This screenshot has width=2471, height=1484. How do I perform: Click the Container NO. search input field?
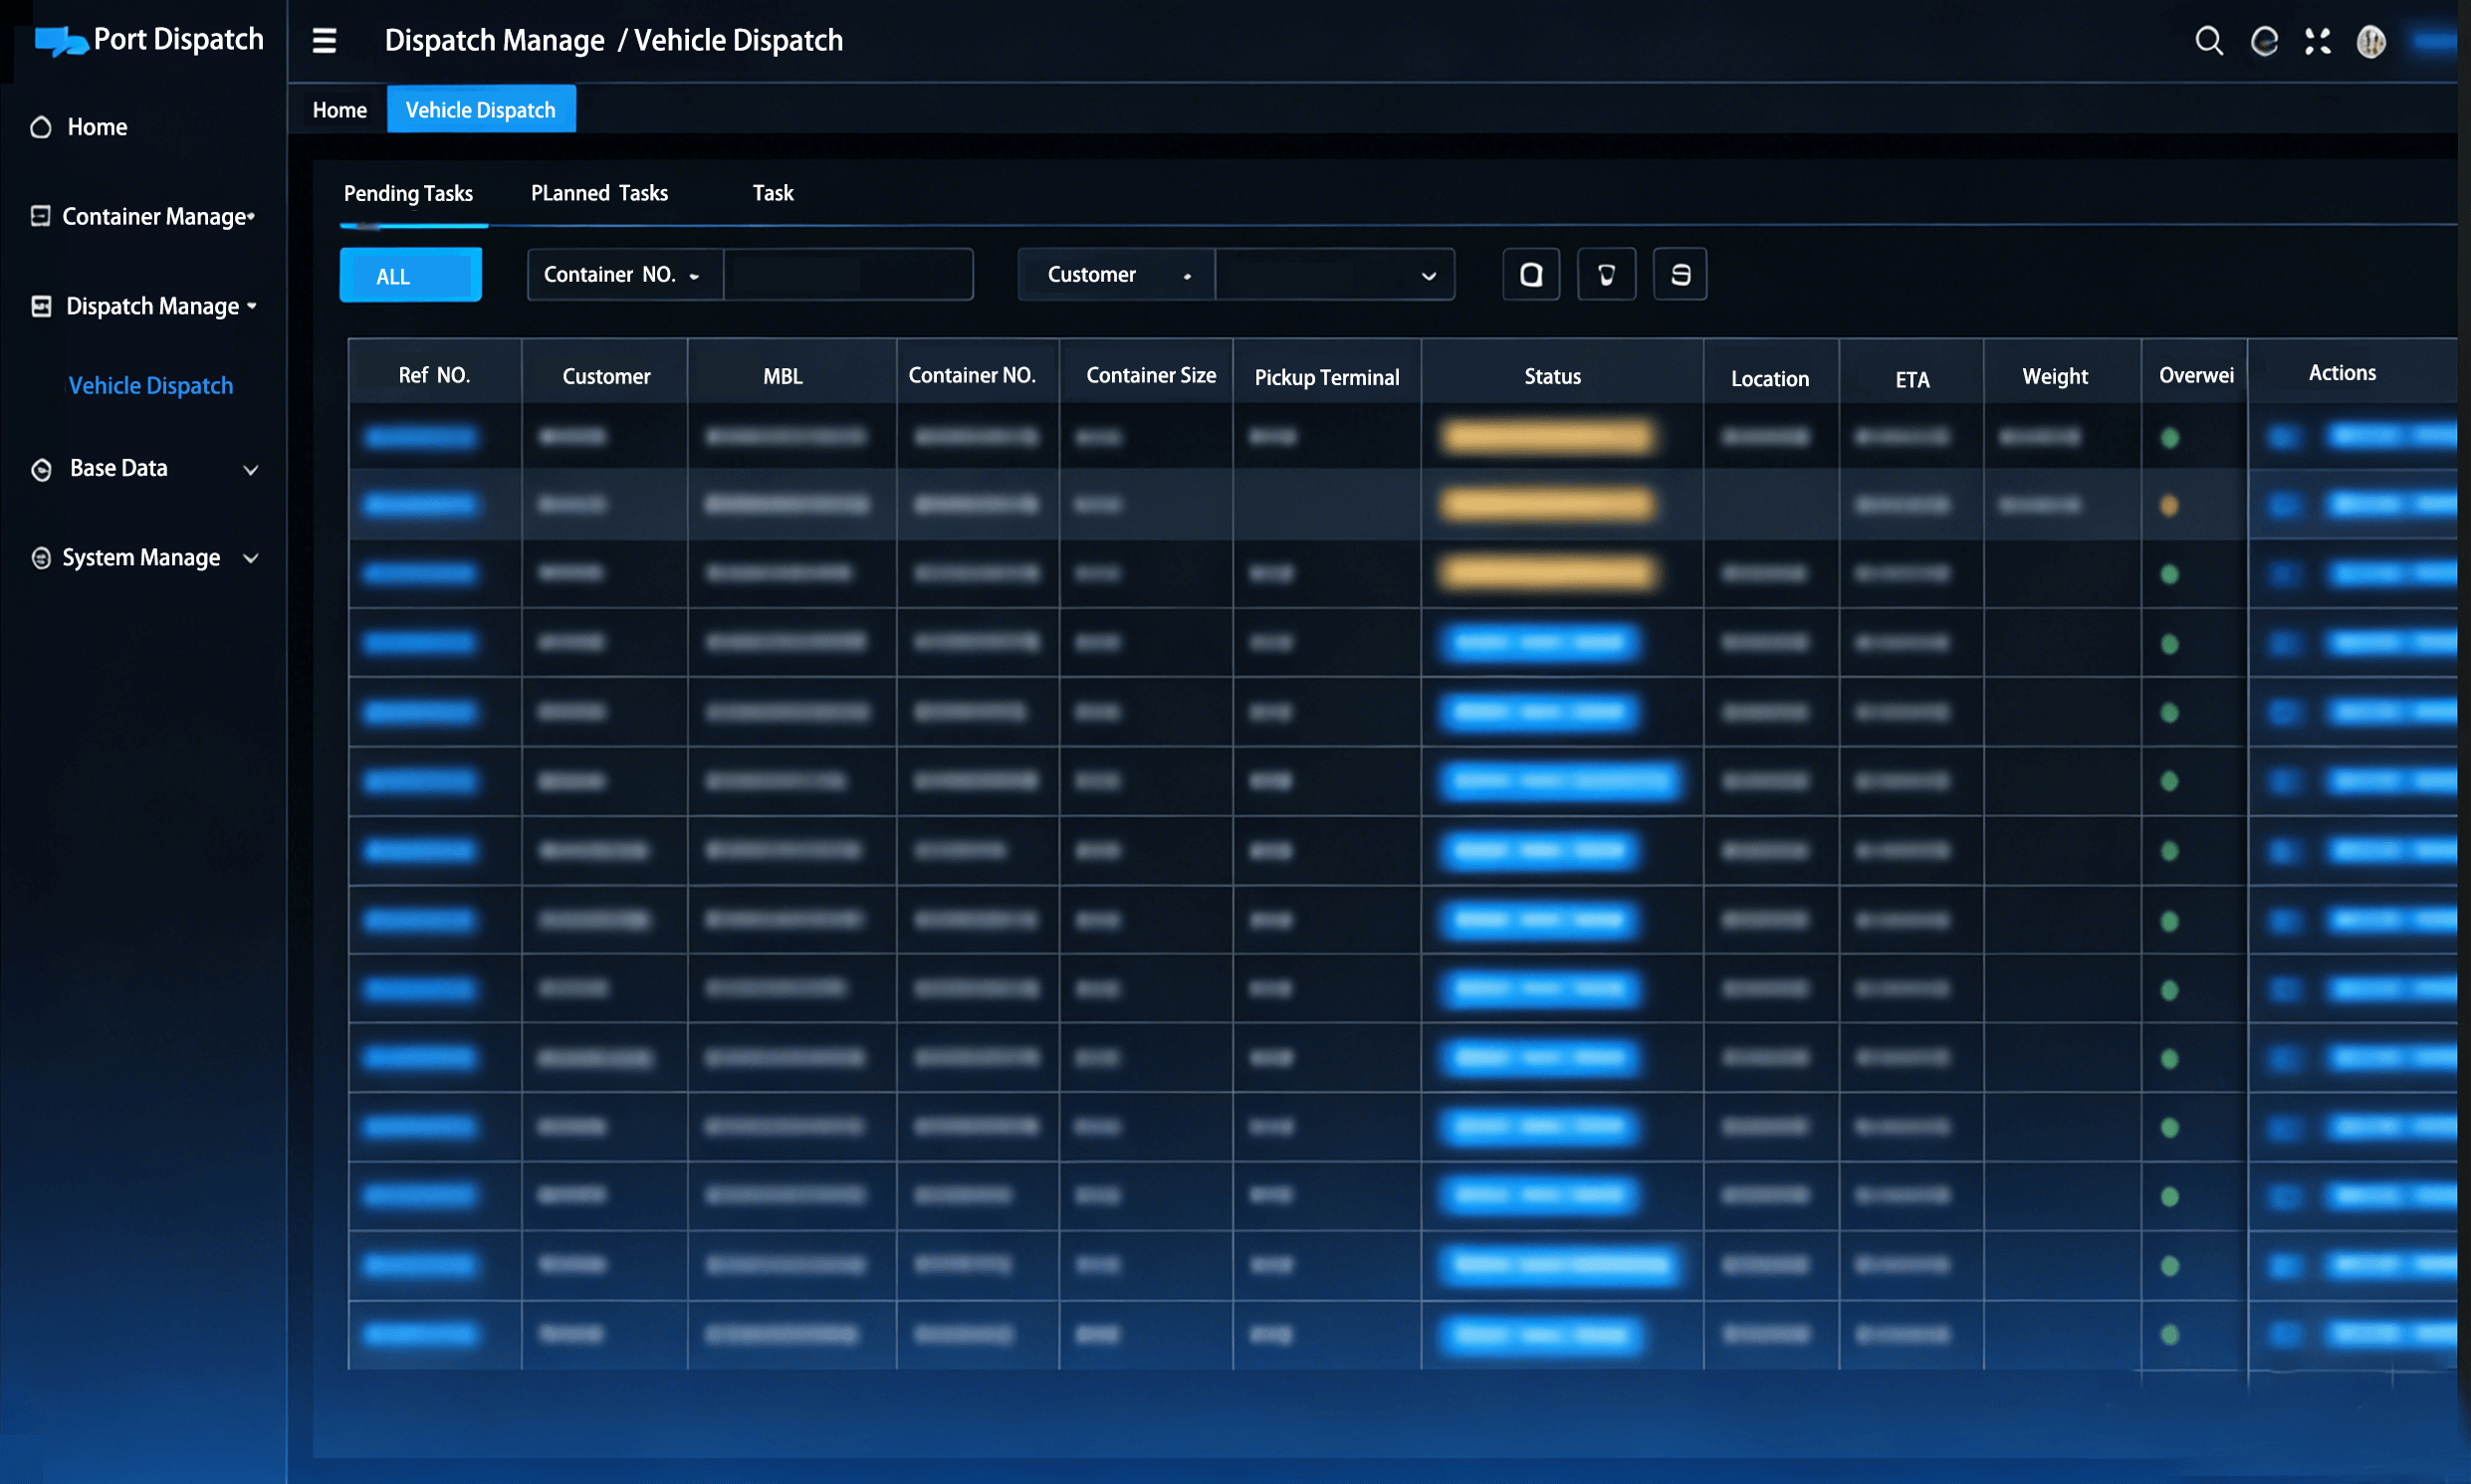[847, 275]
